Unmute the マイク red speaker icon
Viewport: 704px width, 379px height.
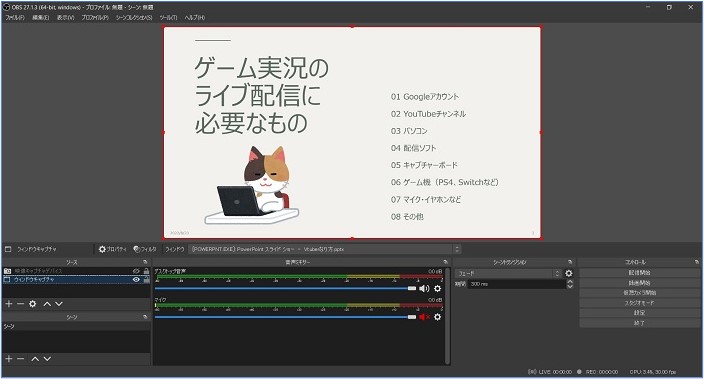tap(424, 317)
